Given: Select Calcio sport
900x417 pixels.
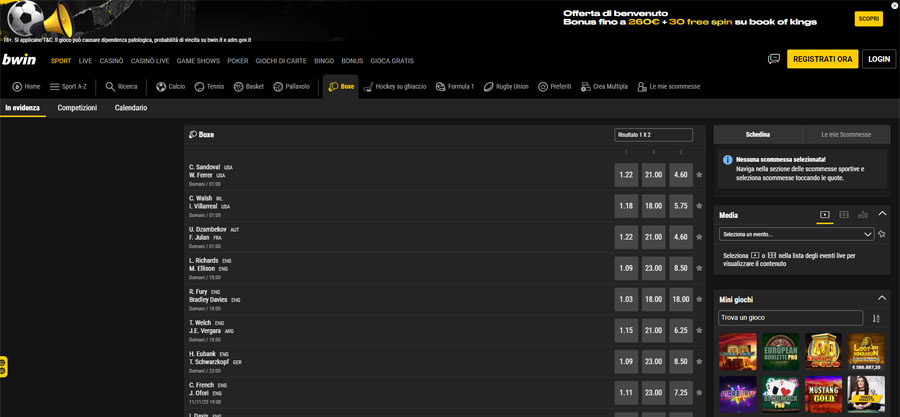Looking at the screenshot, I should pos(170,87).
